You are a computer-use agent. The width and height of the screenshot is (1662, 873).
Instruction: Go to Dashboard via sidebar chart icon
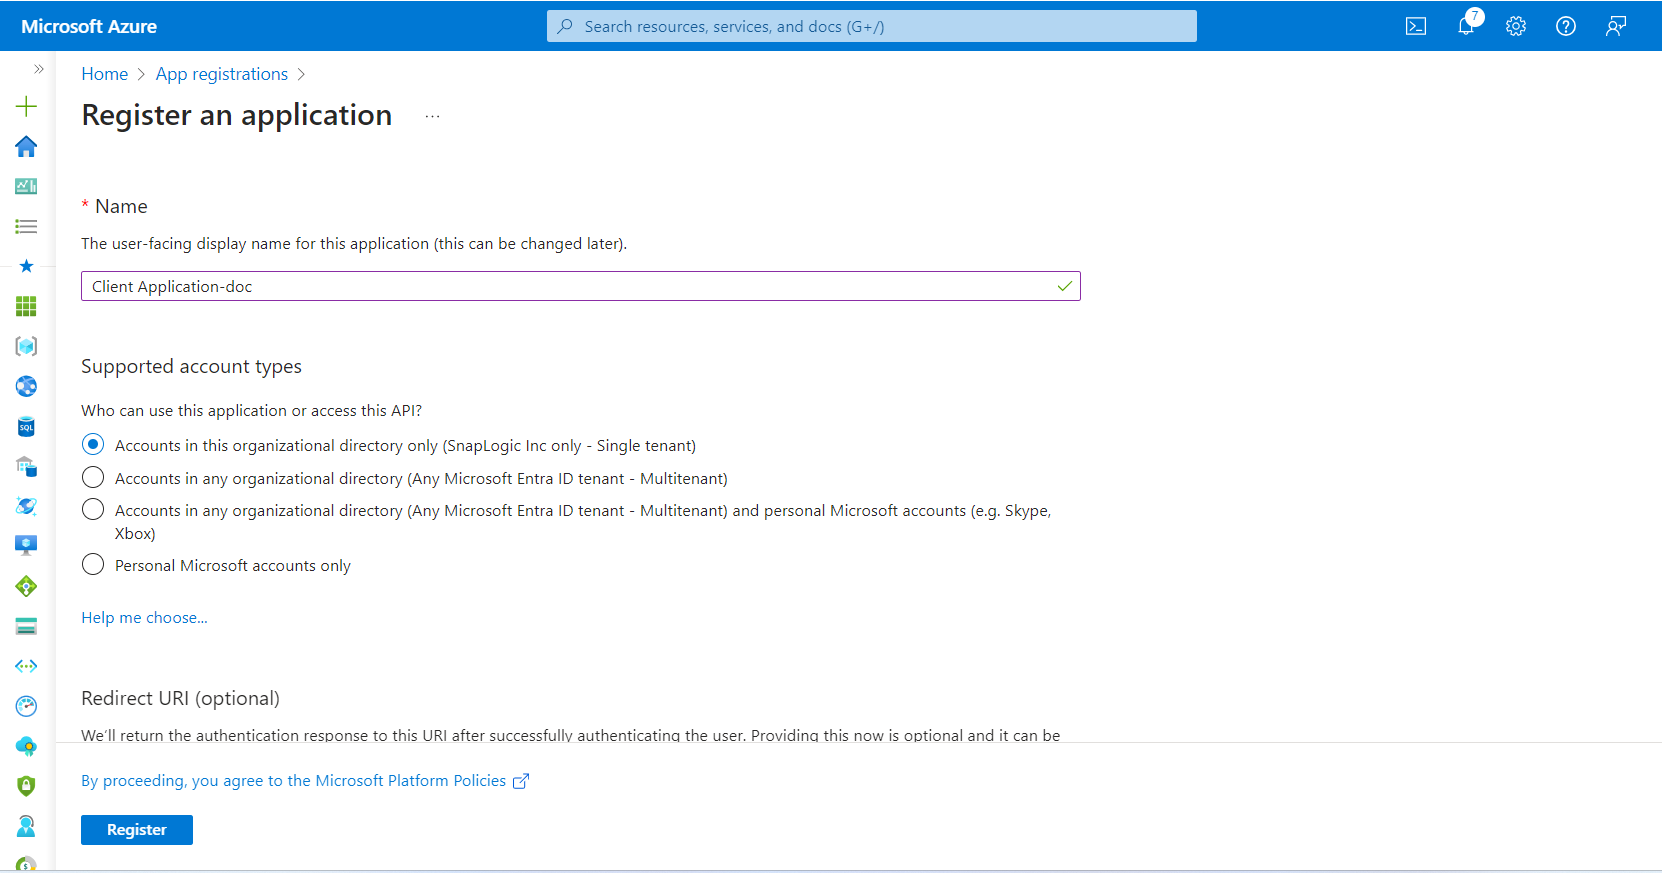27,186
